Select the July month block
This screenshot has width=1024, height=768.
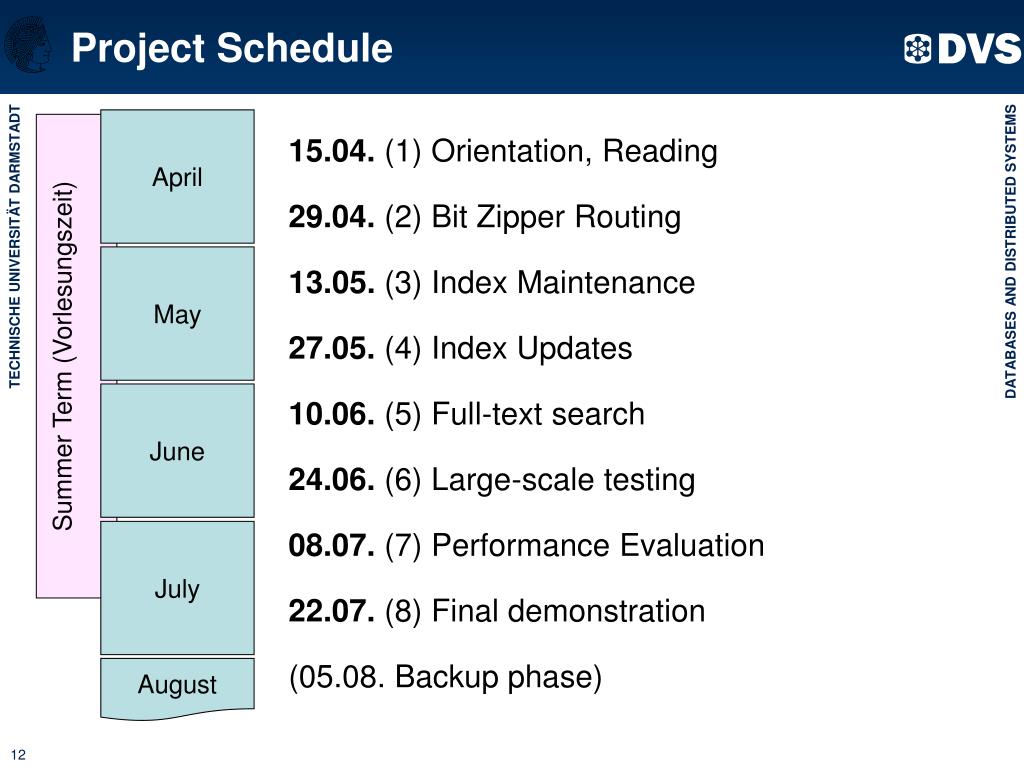pyautogui.click(x=177, y=588)
